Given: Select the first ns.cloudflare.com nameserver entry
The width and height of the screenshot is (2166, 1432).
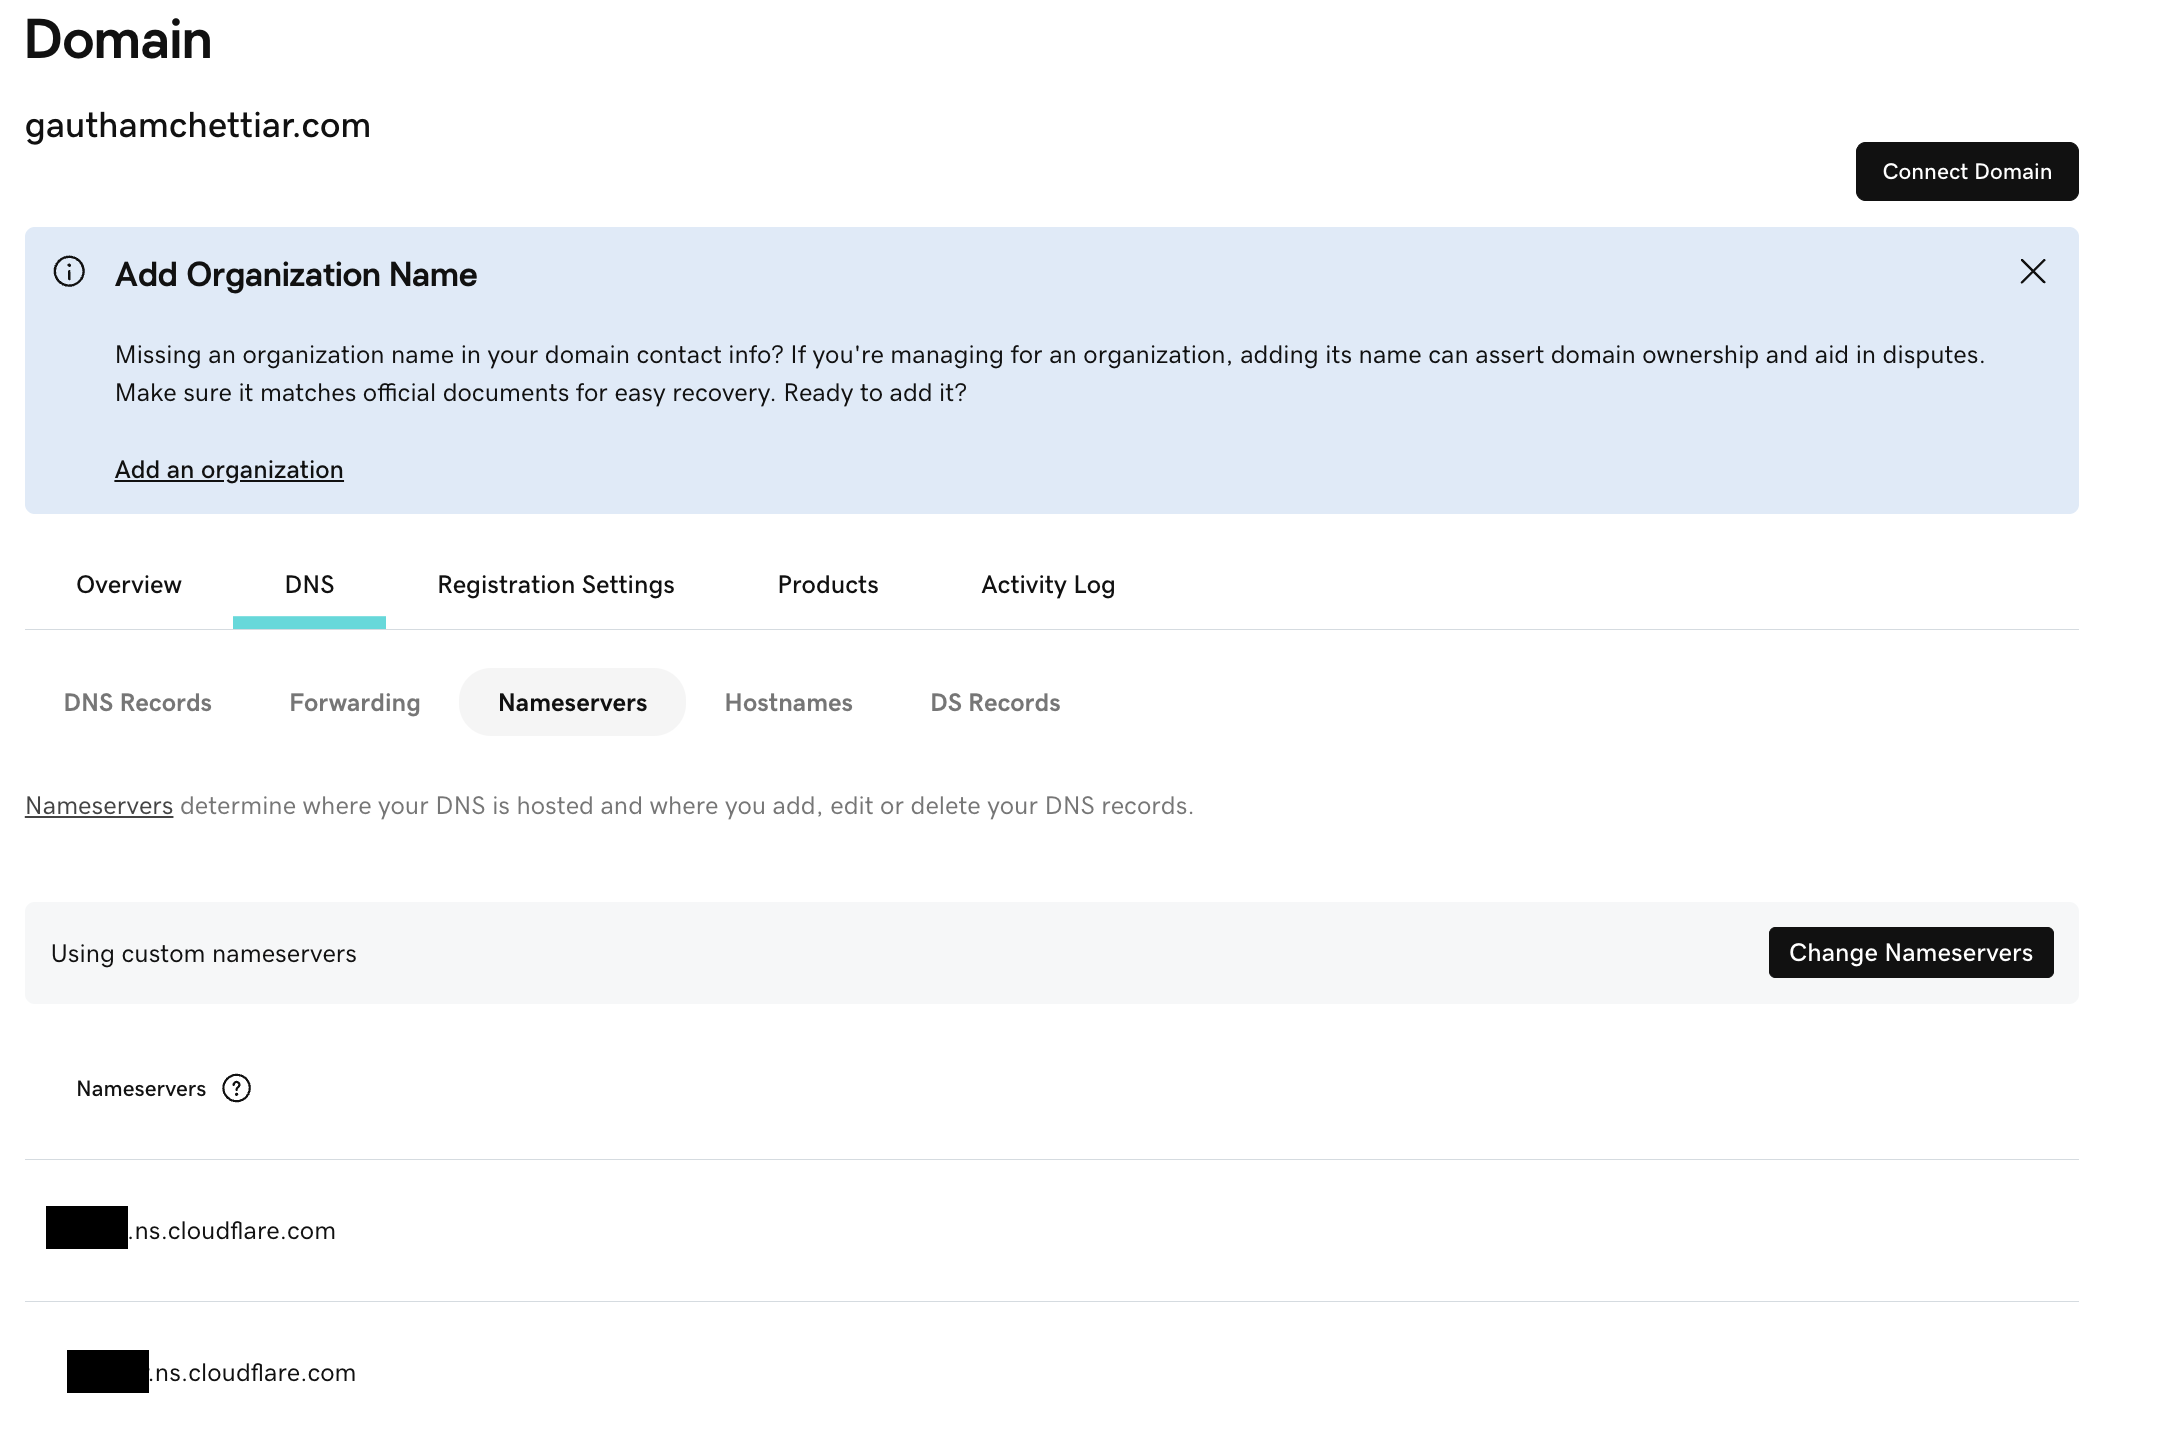Looking at the screenshot, I should pos(190,1231).
